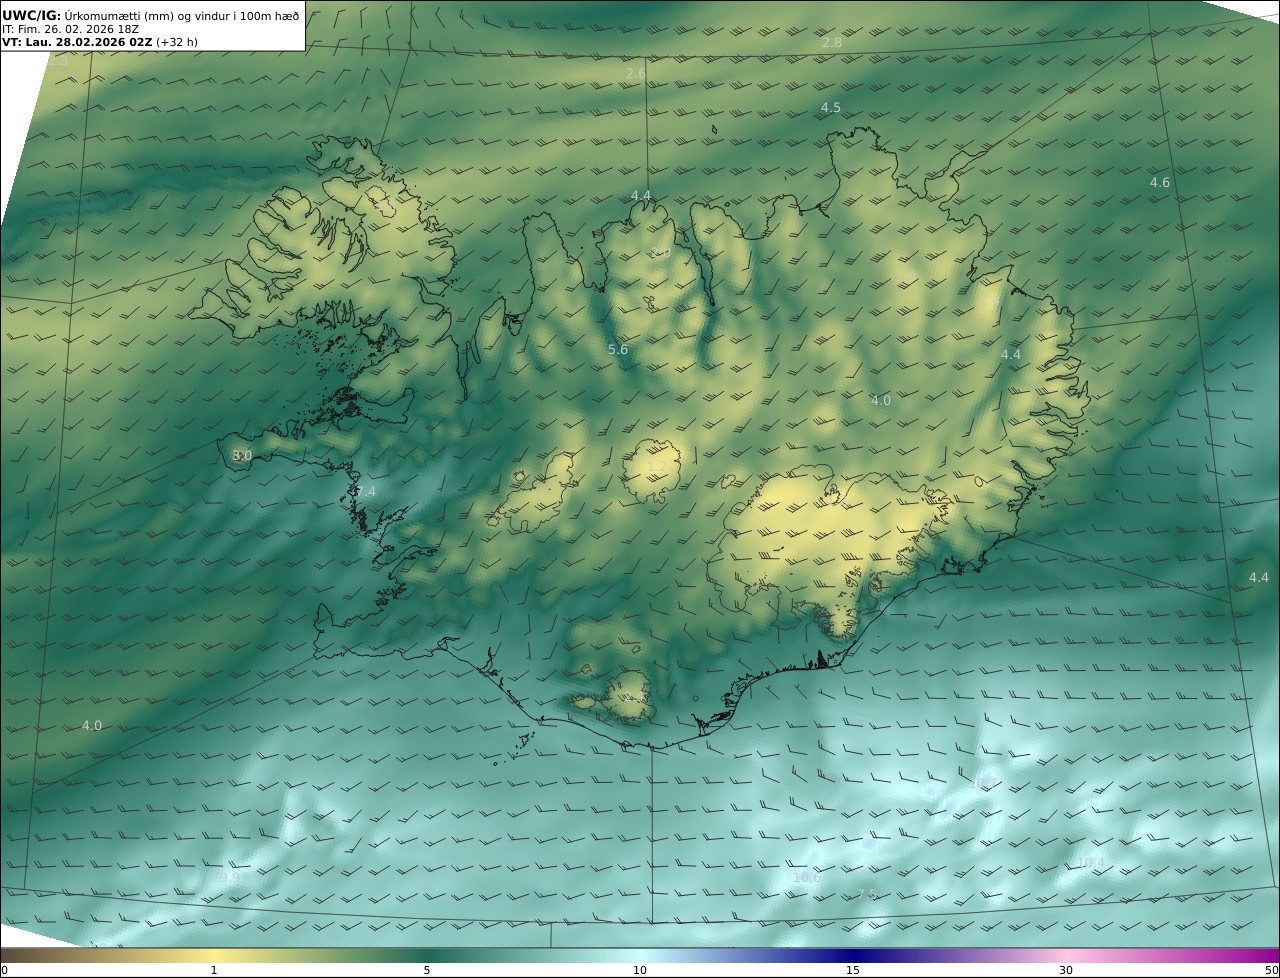Image resolution: width=1280 pixels, height=978 pixels.
Task: Click the '1' tick on the color scale
Action: (x=213, y=970)
